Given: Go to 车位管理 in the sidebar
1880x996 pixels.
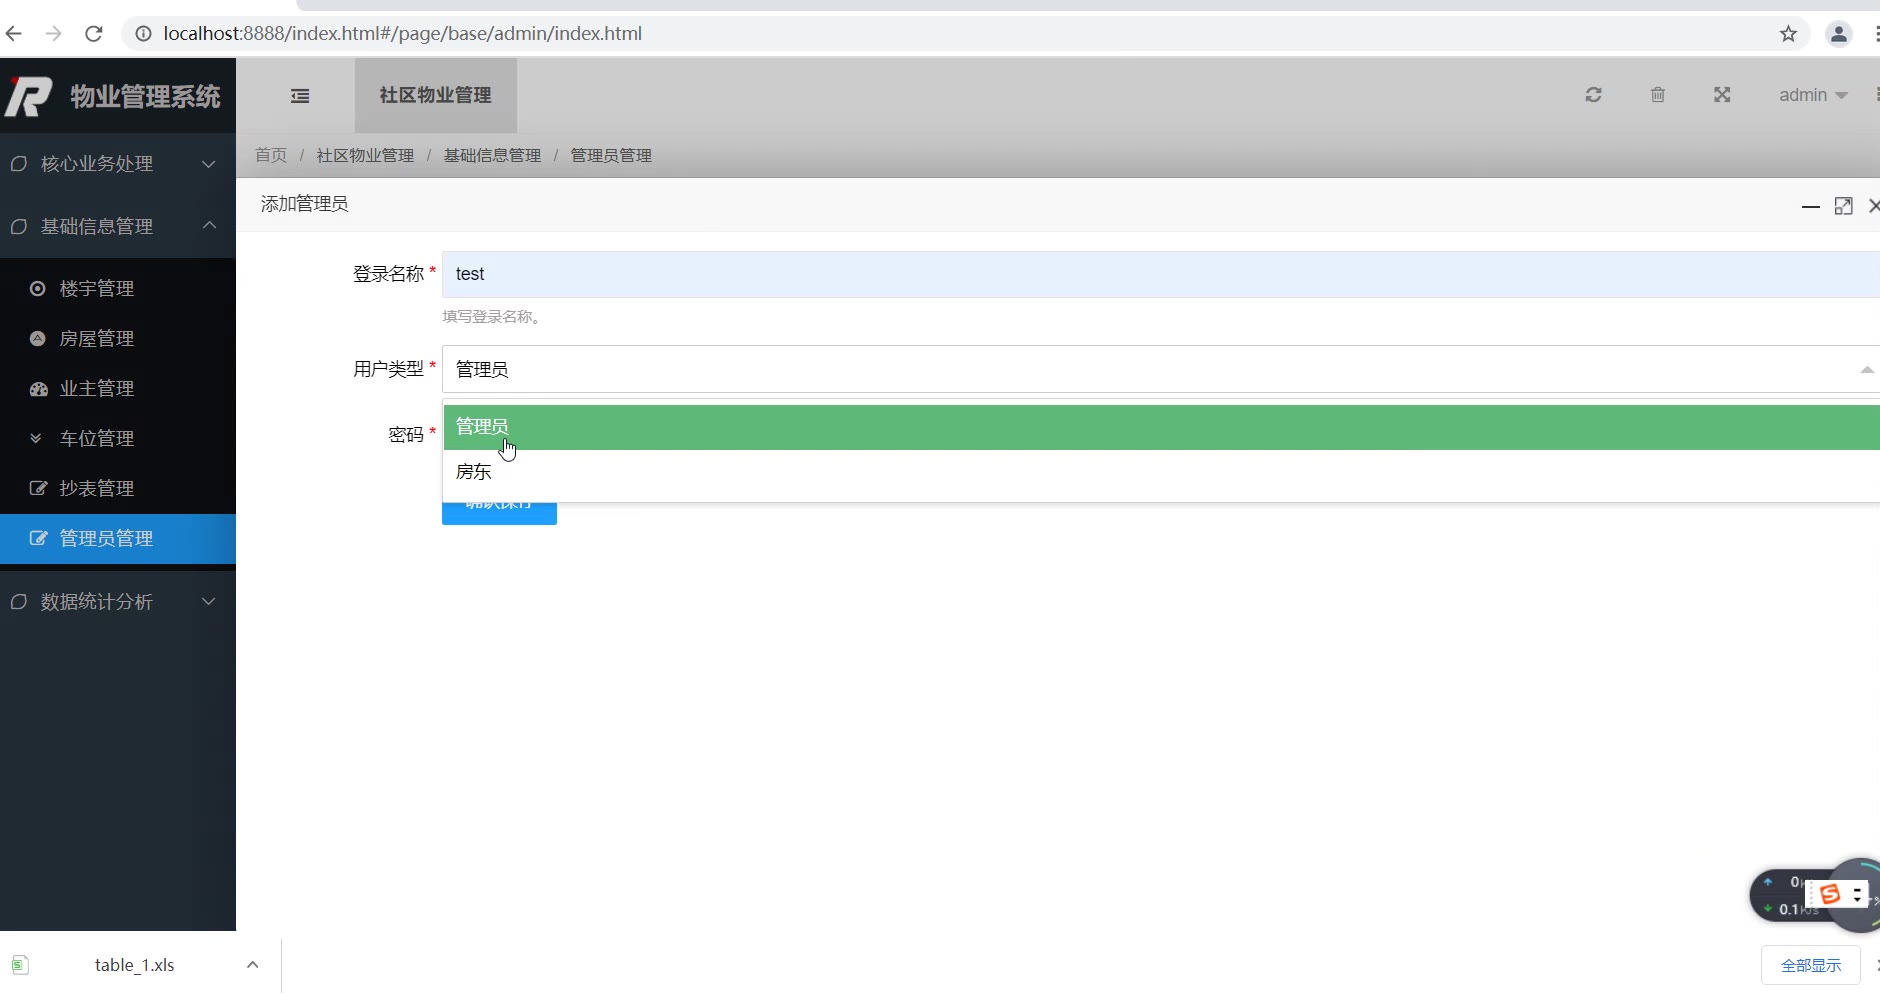Looking at the screenshot, I should pyautogui.click(x=118, y=439).
